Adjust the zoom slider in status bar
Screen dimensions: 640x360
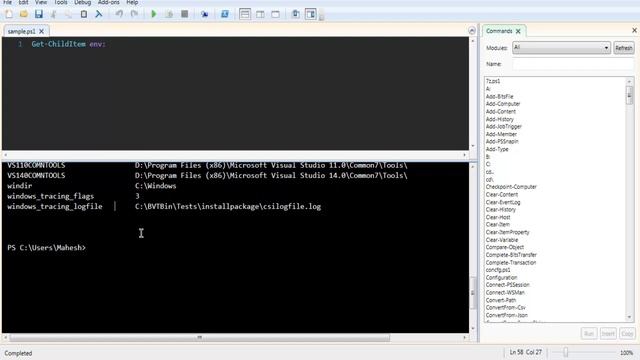coord(566,352)
